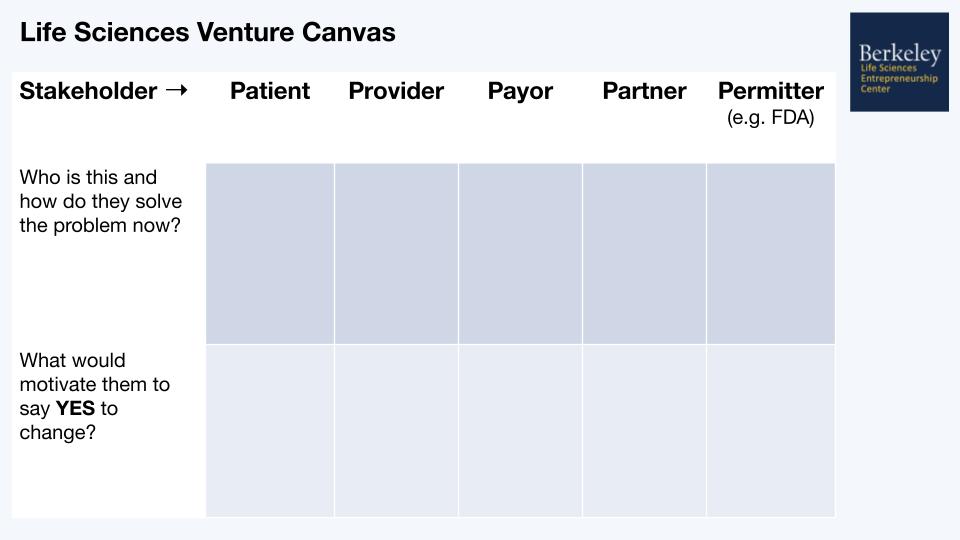Click the Payor column header

(520, 91)
